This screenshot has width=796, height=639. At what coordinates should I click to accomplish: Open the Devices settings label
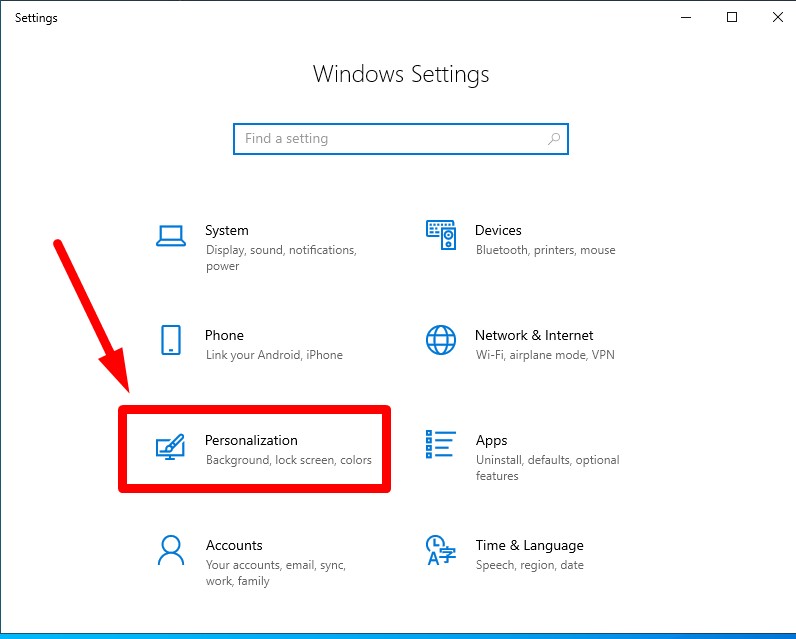[498, 230]
